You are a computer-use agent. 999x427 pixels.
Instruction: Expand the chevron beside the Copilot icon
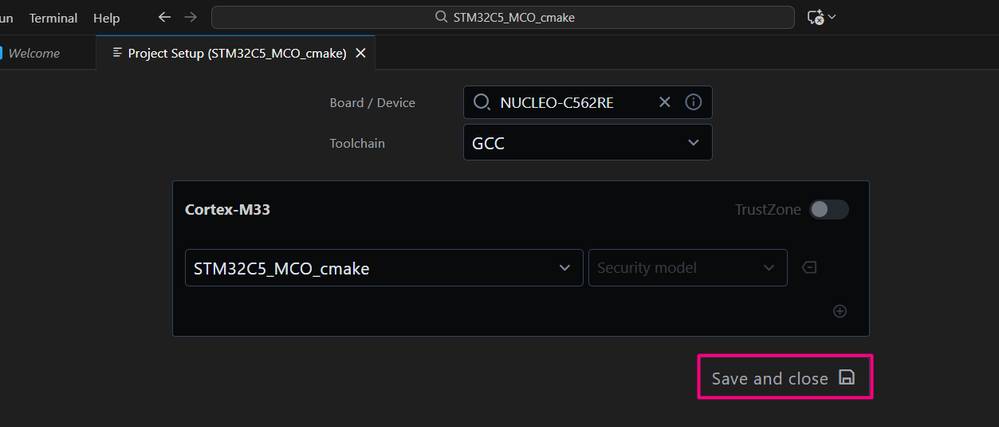click(x=832, y=17)
